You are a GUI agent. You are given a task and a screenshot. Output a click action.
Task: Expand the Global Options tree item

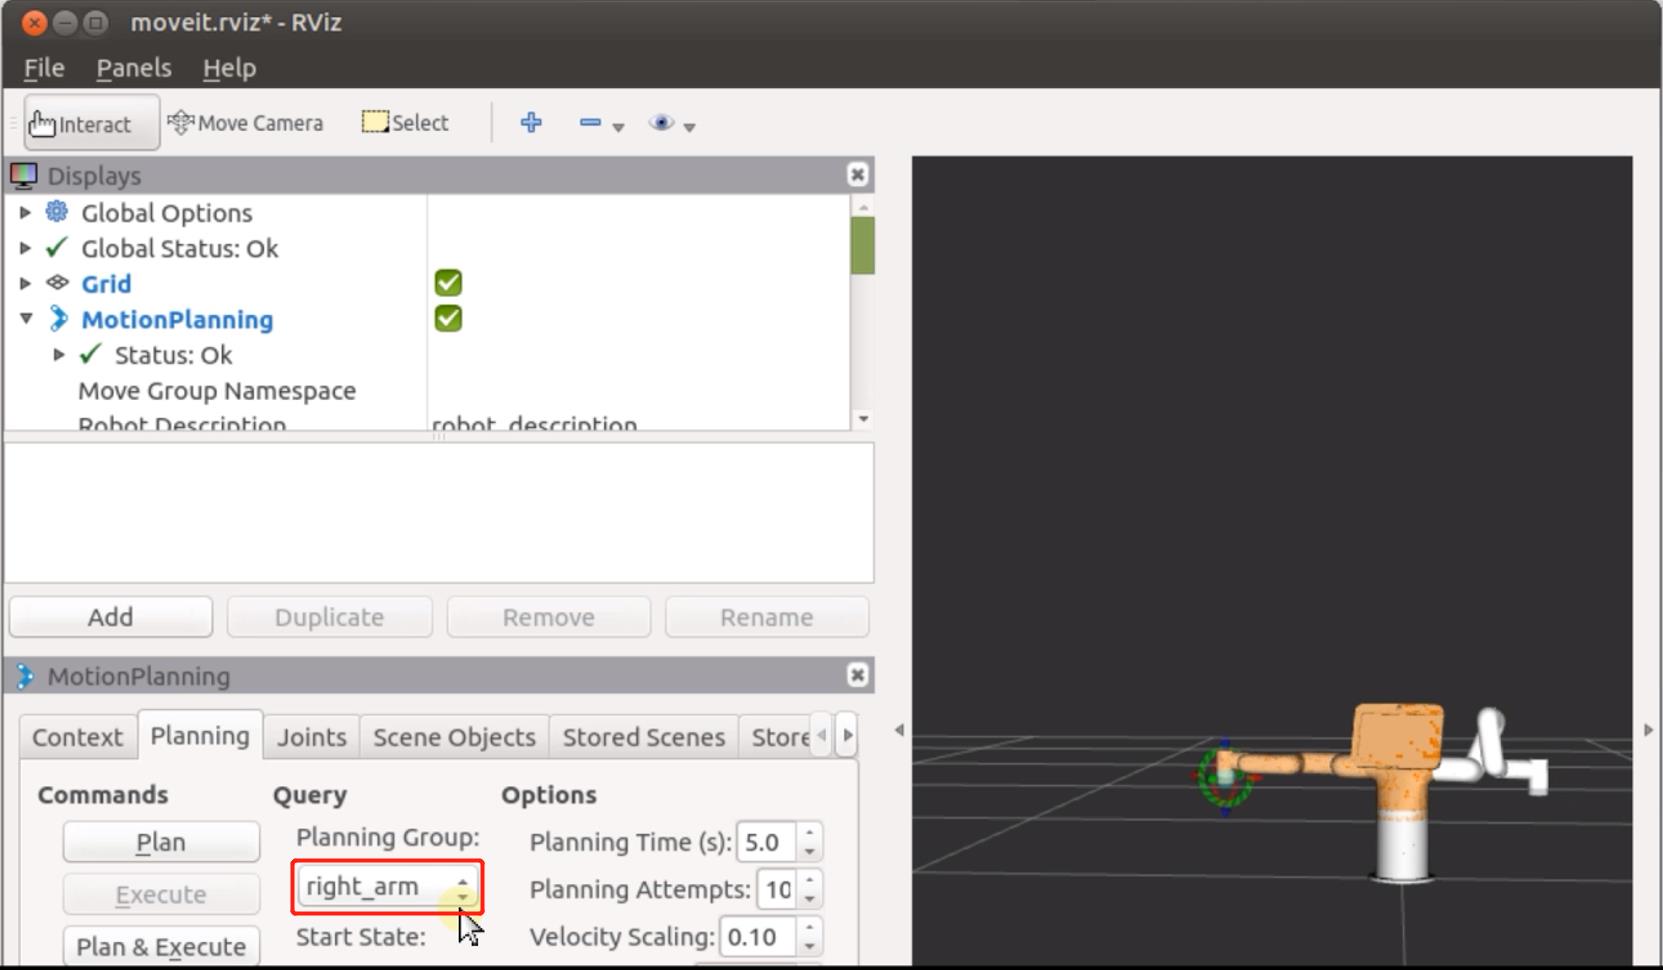pos(26,213)
